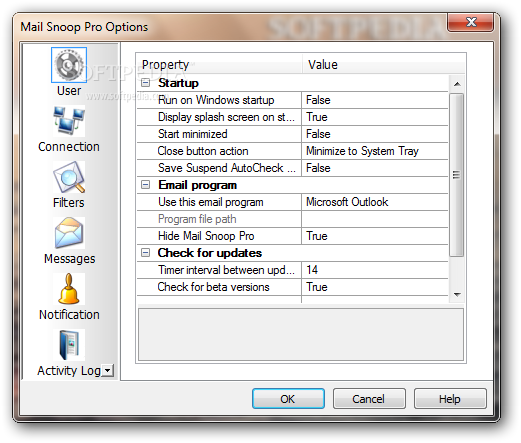
Task: Select the Start minimized property
Action: pyautogui.click(x=219, y=134)
